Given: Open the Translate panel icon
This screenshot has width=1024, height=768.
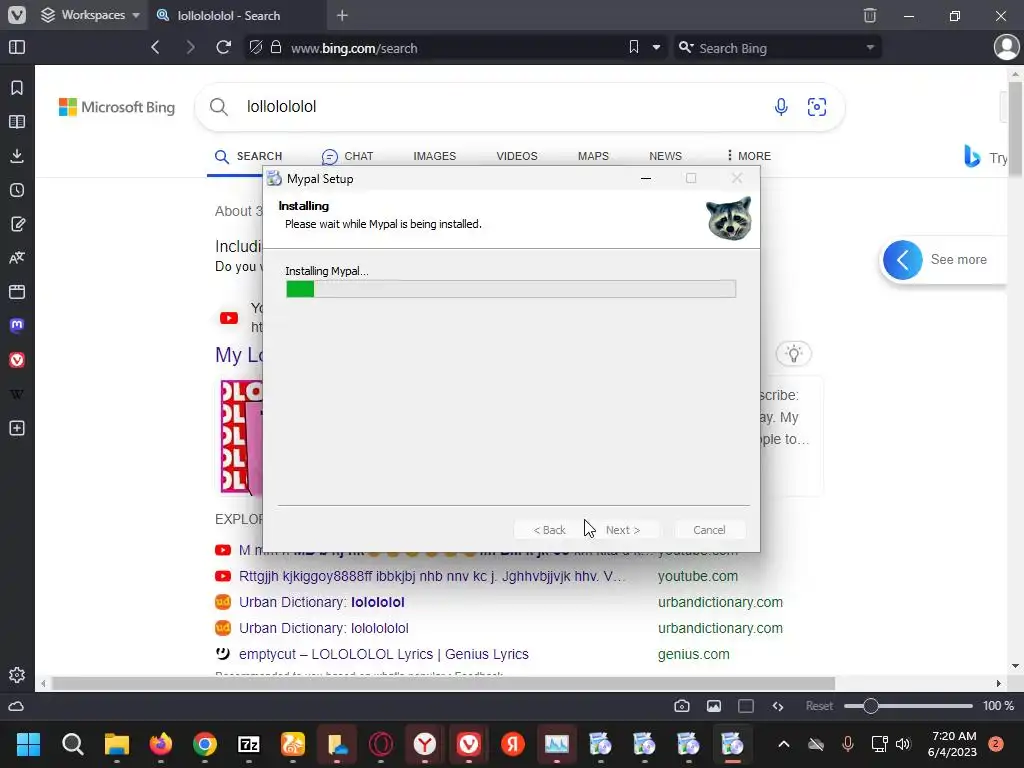Looking at the screenshot, I should [17, 258].
